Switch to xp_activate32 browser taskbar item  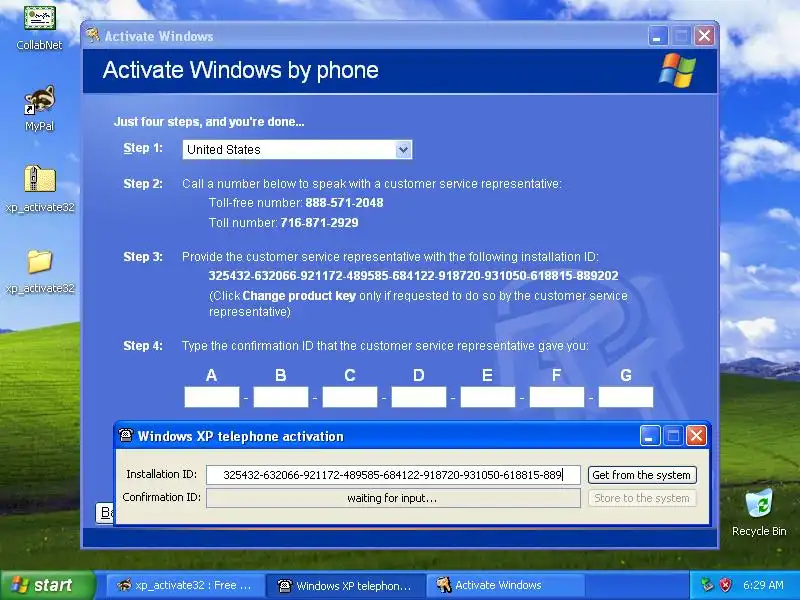(x=185, y=585)
